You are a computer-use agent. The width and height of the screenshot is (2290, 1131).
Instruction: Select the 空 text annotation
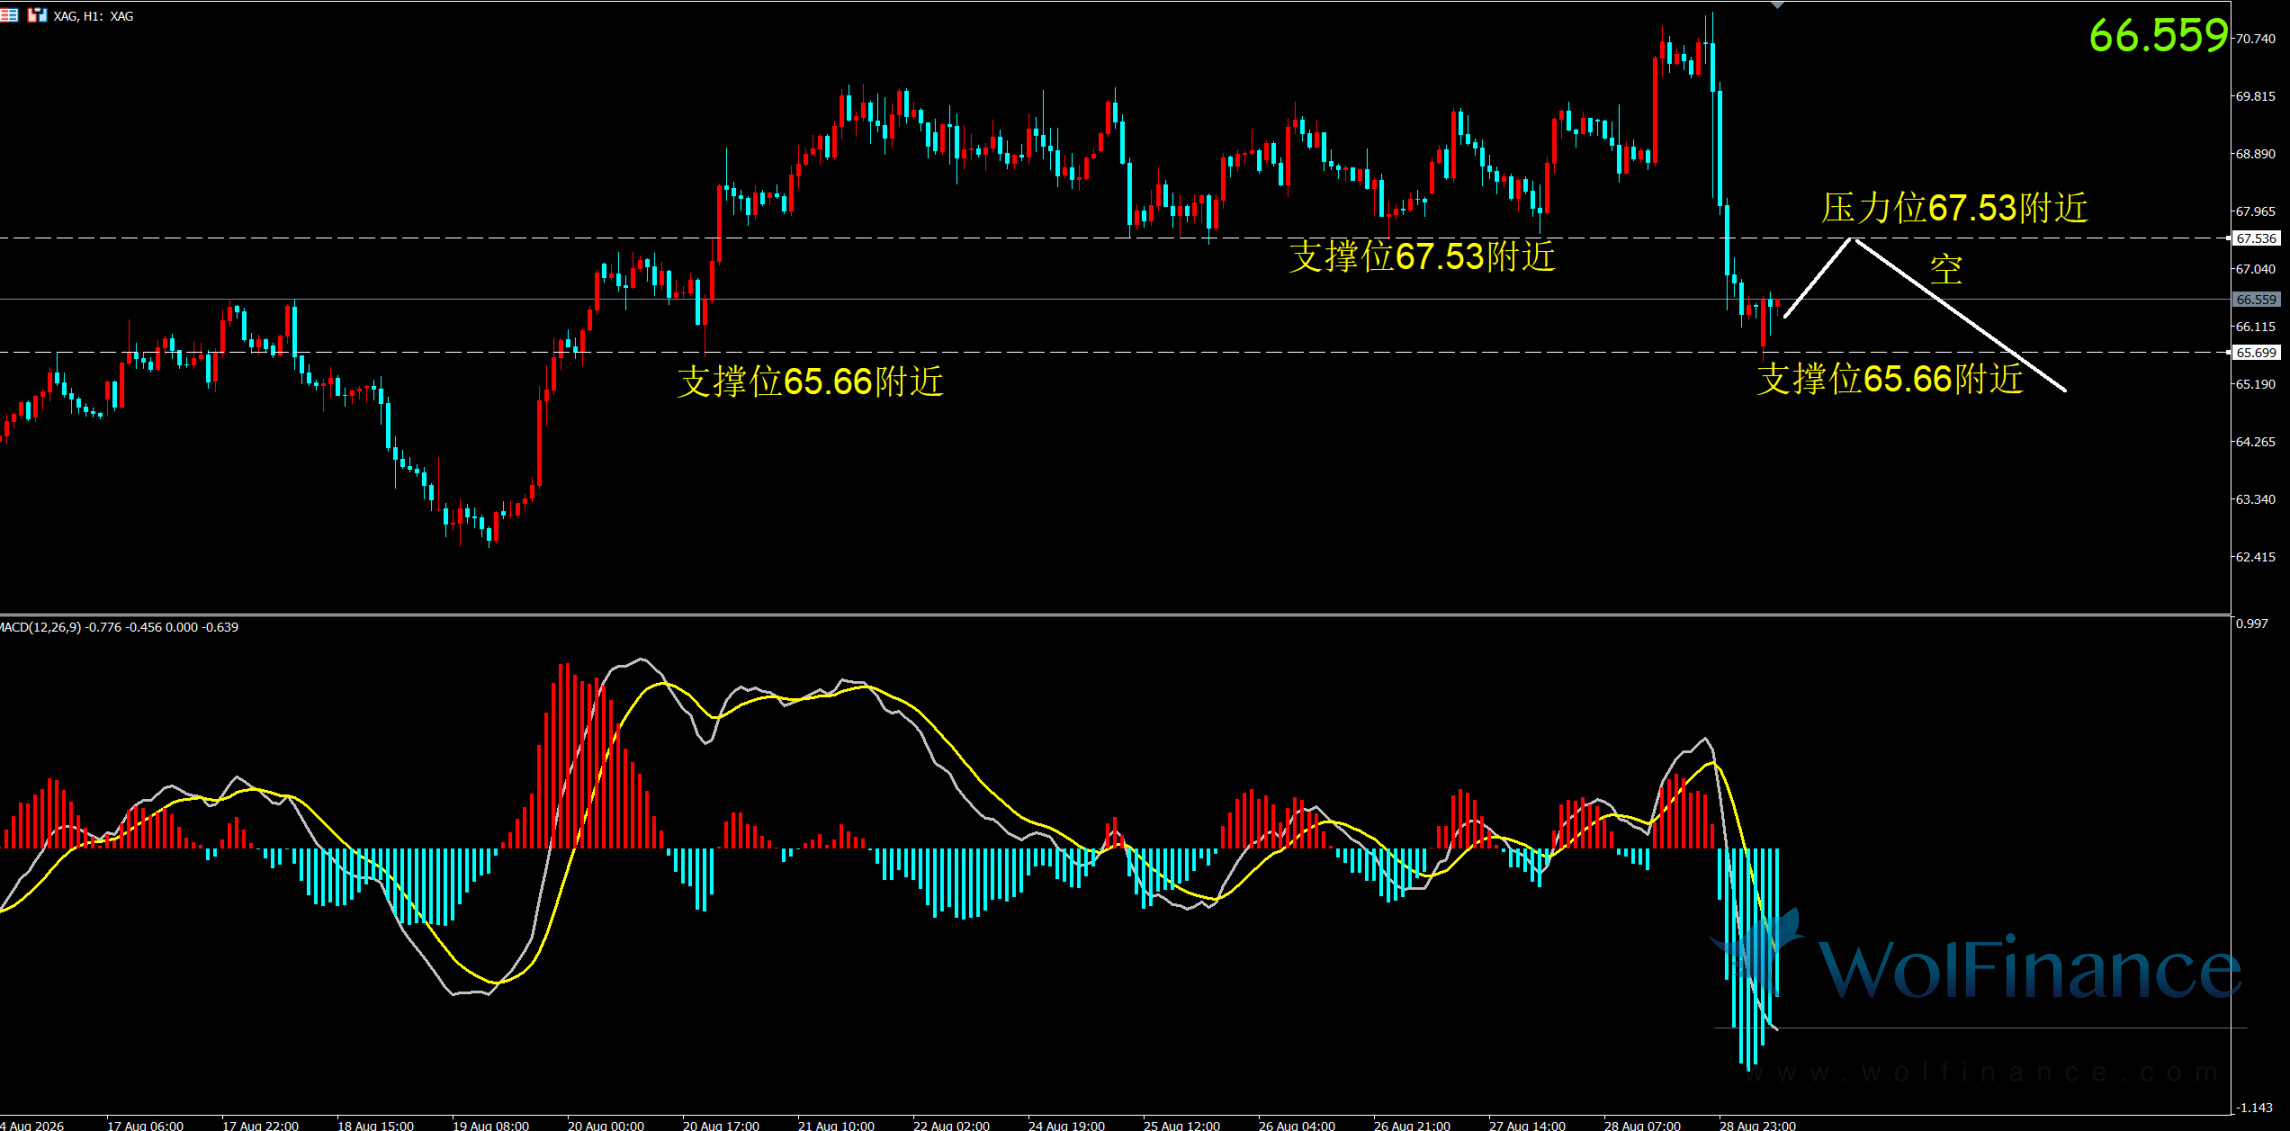point(1945,268)
